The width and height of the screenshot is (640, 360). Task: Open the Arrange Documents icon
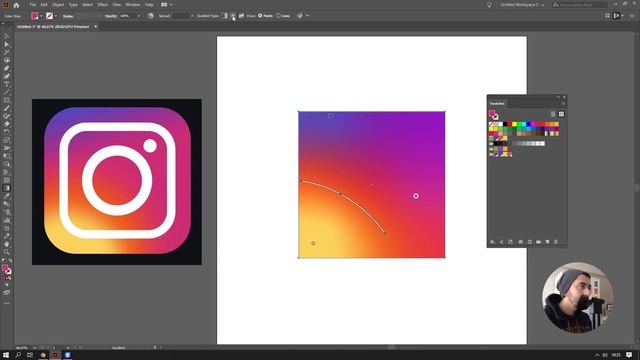pos(164,5)
